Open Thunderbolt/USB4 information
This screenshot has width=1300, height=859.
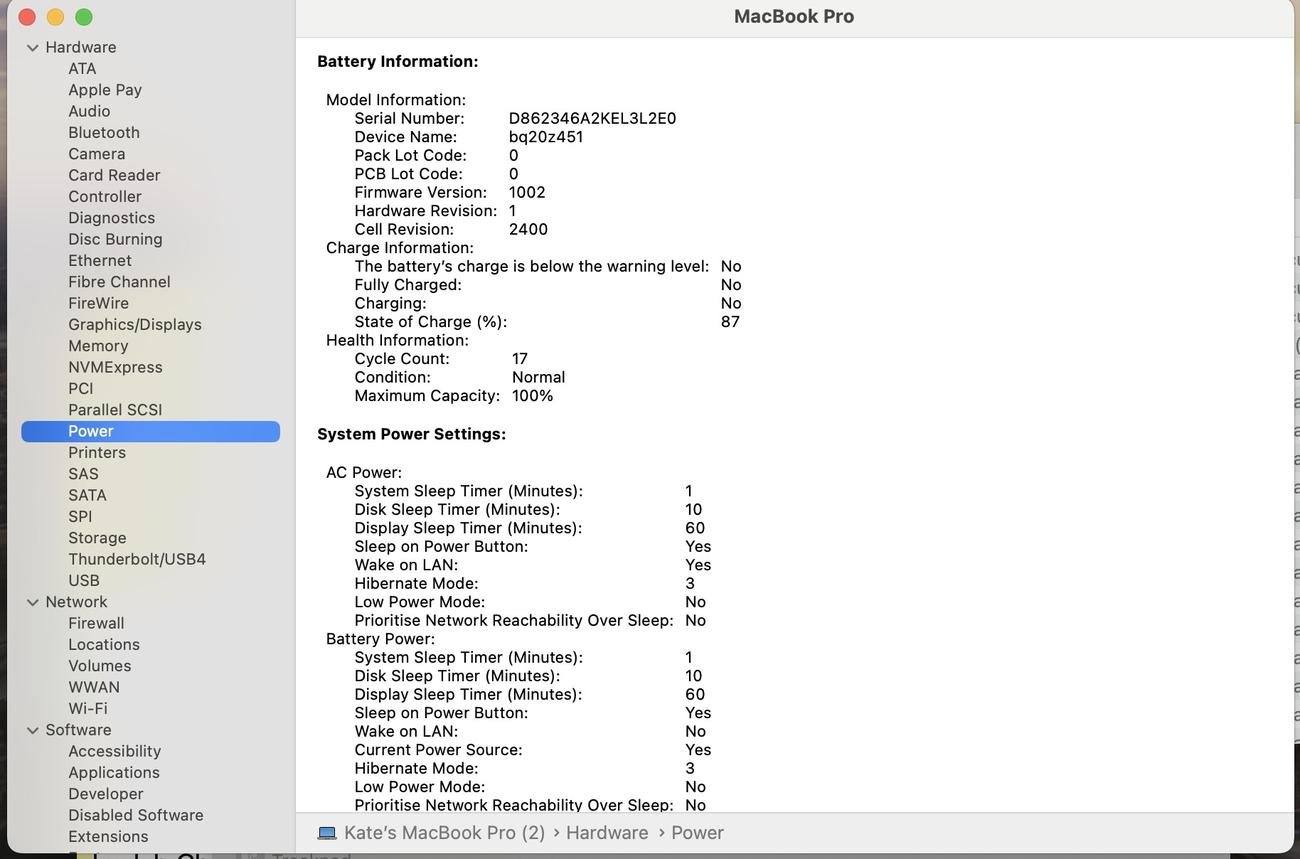137,559
